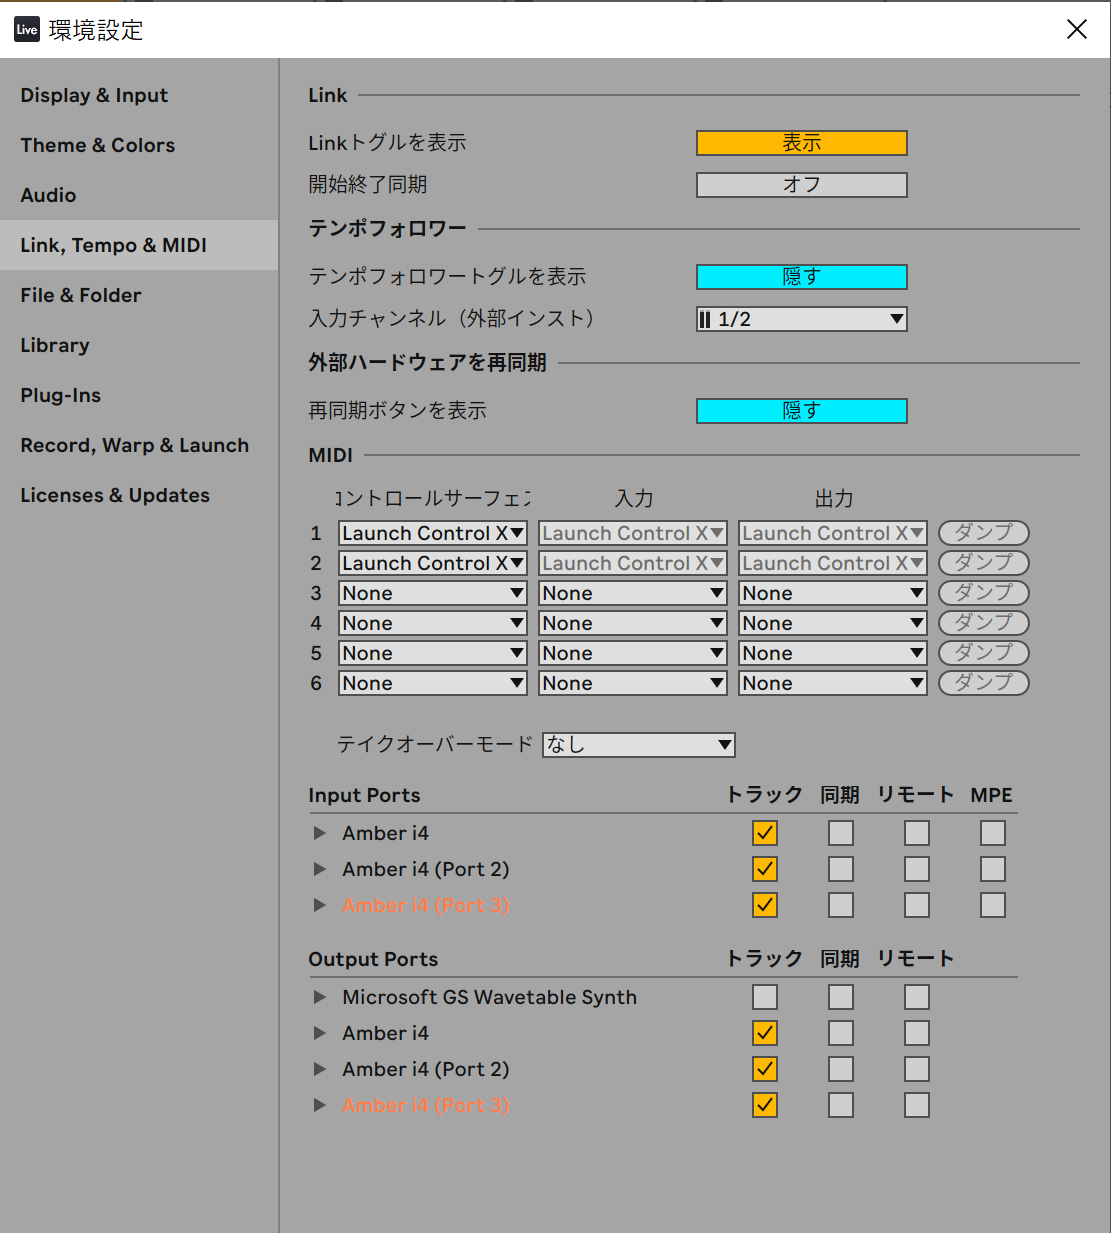Enable MPE for input Amber i4
Image resolution: width=1111 pixels, height=1233 pixels.
pyautogui.click(x=993, y=833)
